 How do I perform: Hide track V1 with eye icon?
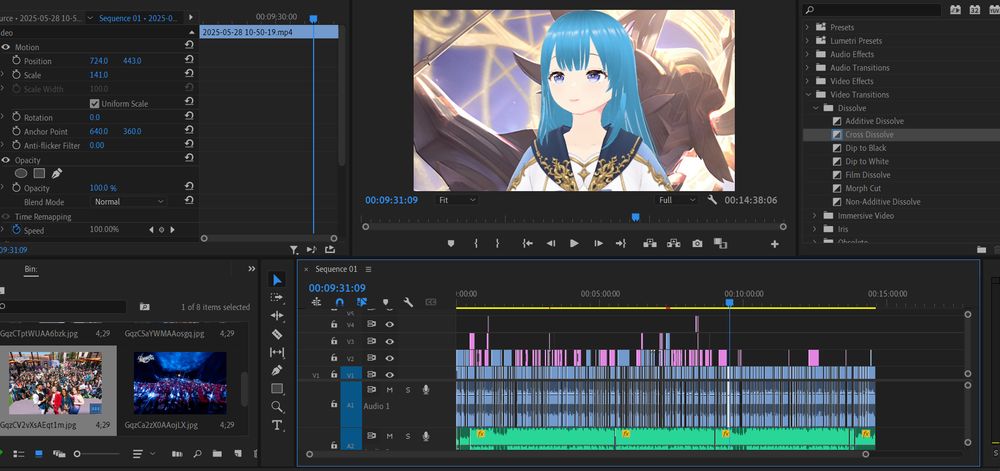click(x=390, y=375)
